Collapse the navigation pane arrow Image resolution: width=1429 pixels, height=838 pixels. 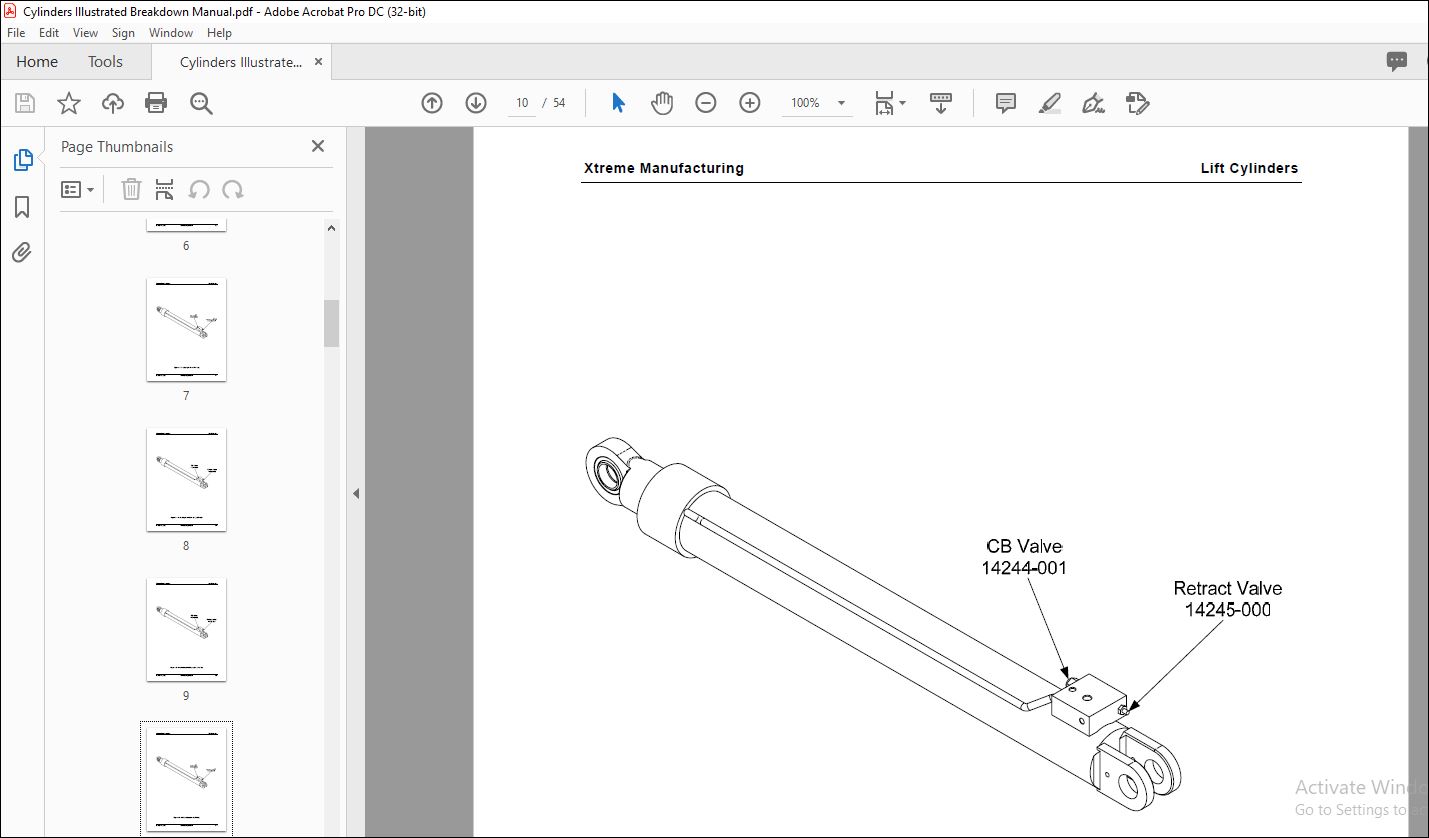pyautogui.click(x=355, y=493)
